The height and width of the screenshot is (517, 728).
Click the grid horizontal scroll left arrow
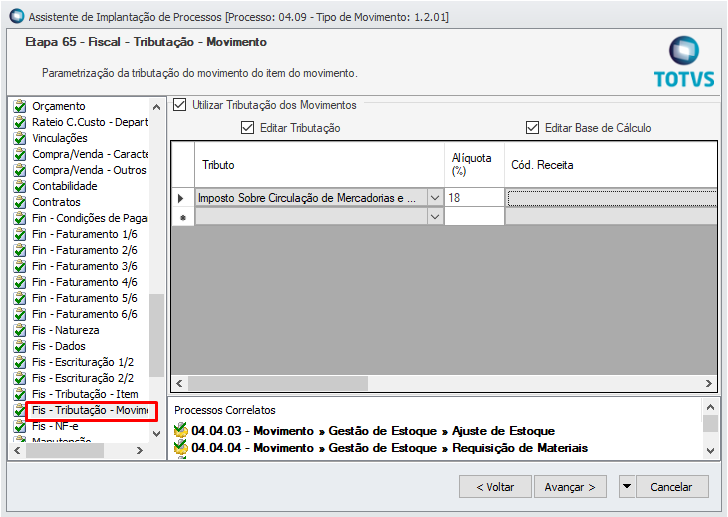click(x=179, y=383)
